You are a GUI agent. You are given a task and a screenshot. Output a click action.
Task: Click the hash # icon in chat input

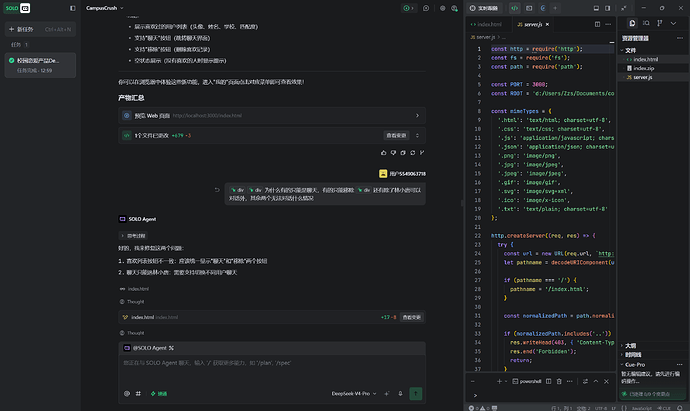138,394
